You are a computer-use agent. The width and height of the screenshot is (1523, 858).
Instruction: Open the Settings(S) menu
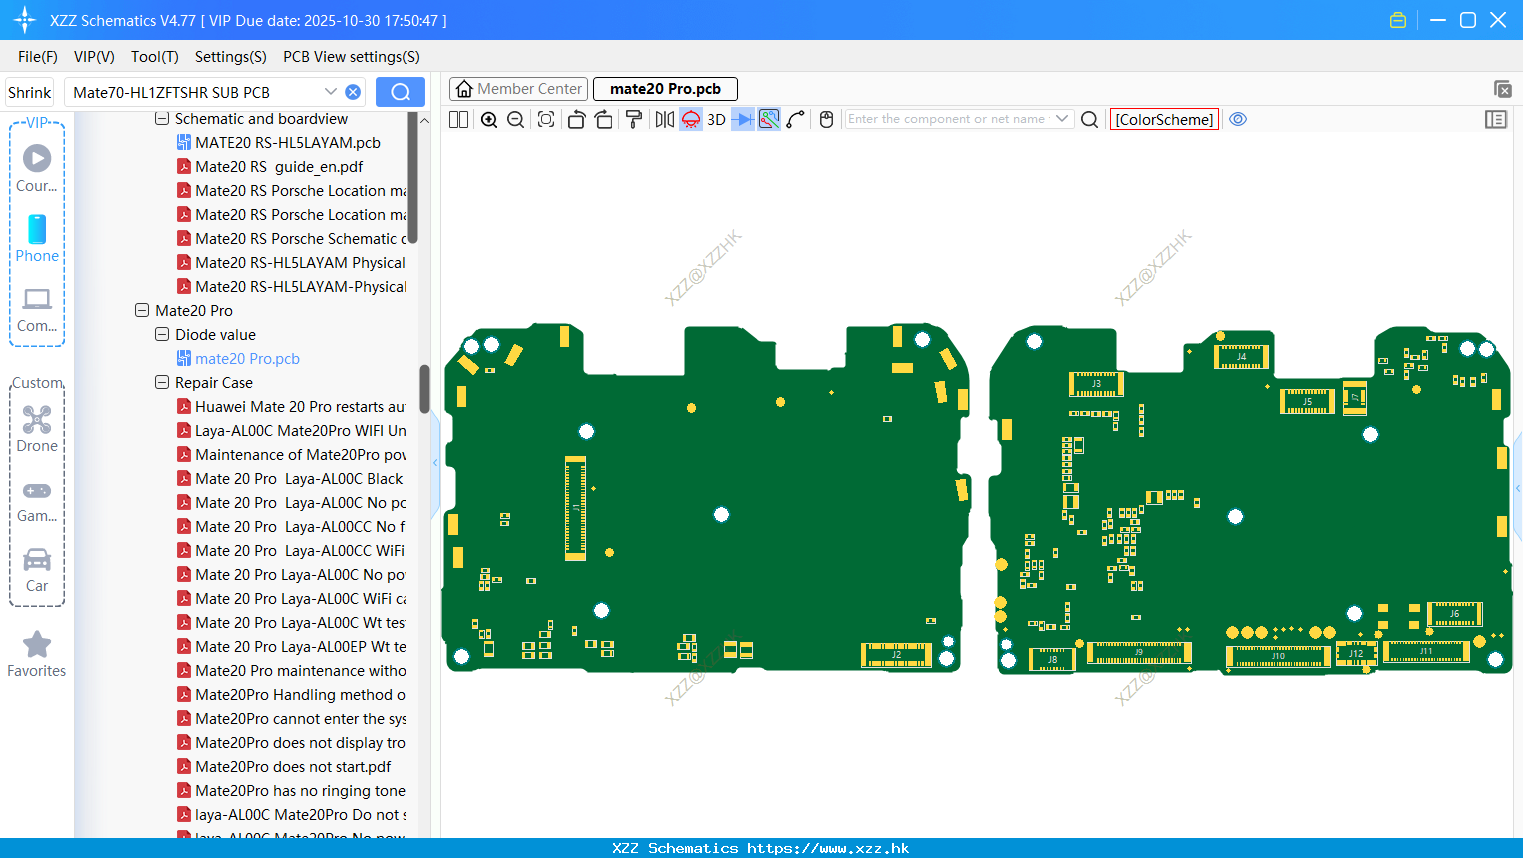pos(231,57)
